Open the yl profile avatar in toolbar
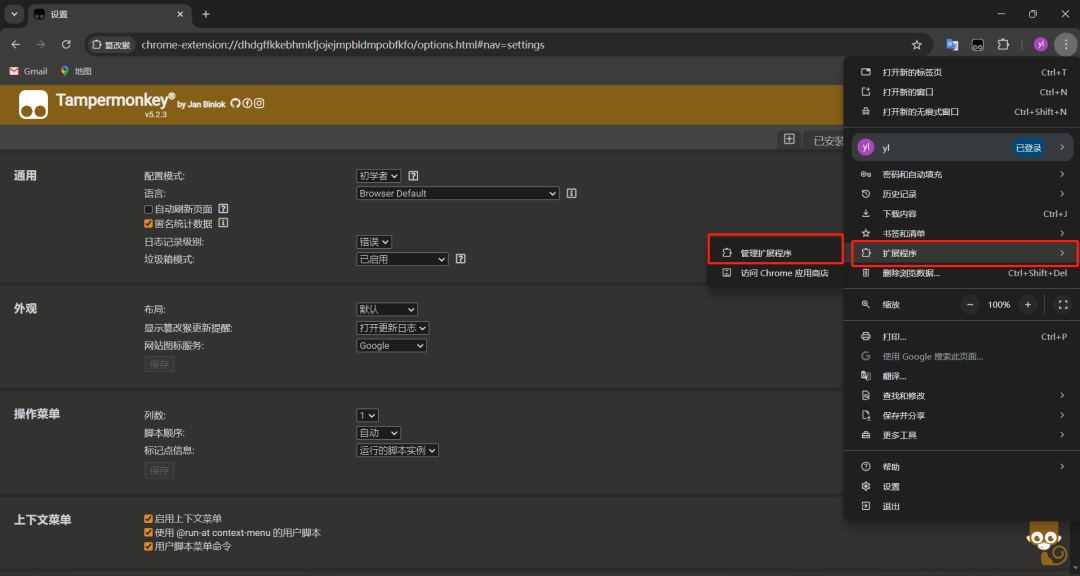This screenshot has height=576, width=1080. click(1041, 45)
